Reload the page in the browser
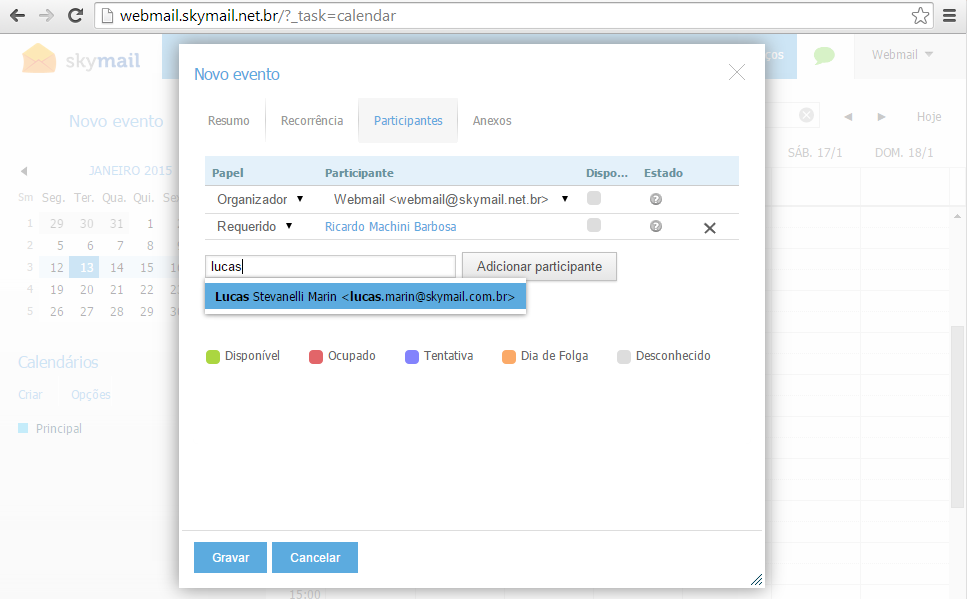Image resolution: width=967 pixels, height=599 pixels. tap(75, 15)
